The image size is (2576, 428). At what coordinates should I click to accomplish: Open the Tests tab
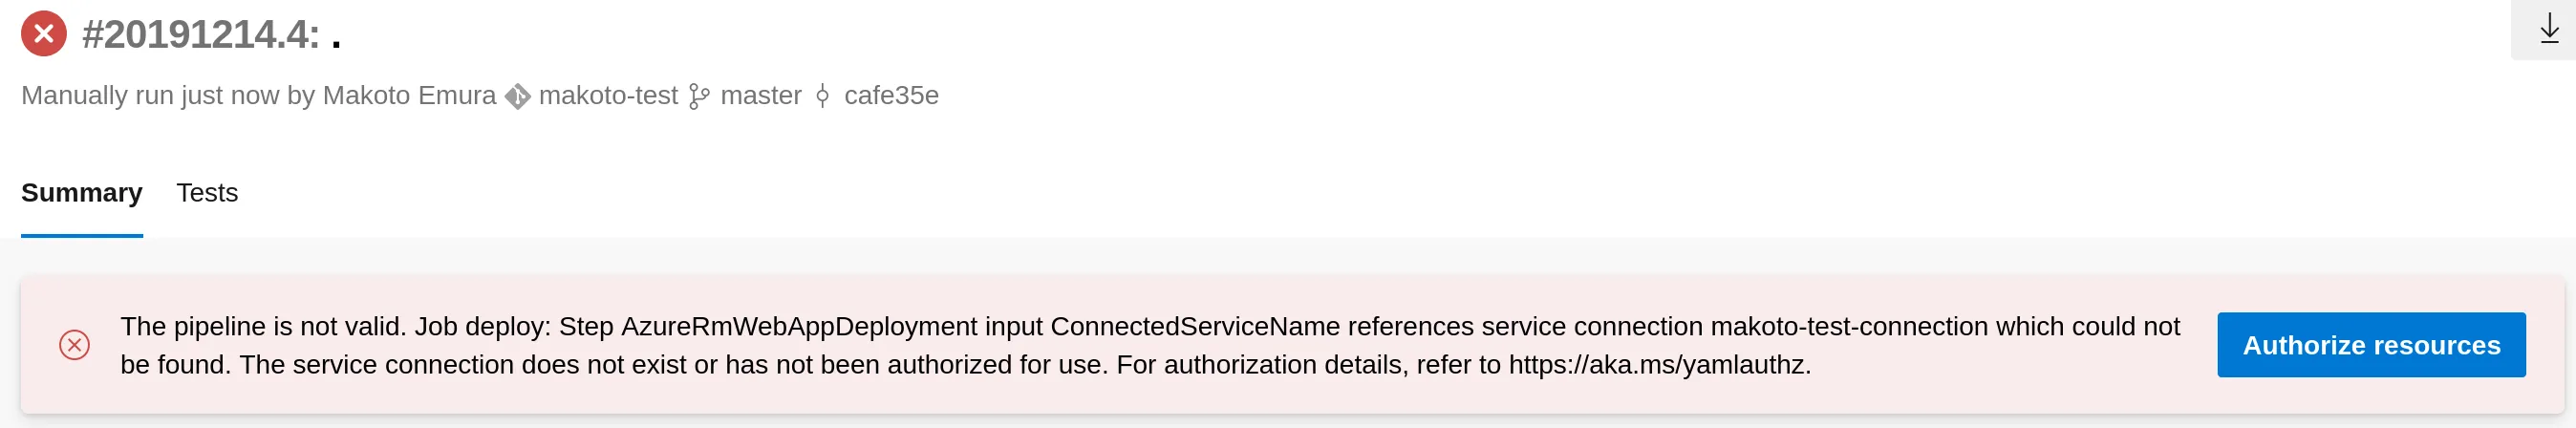click(x=207, y=193)
